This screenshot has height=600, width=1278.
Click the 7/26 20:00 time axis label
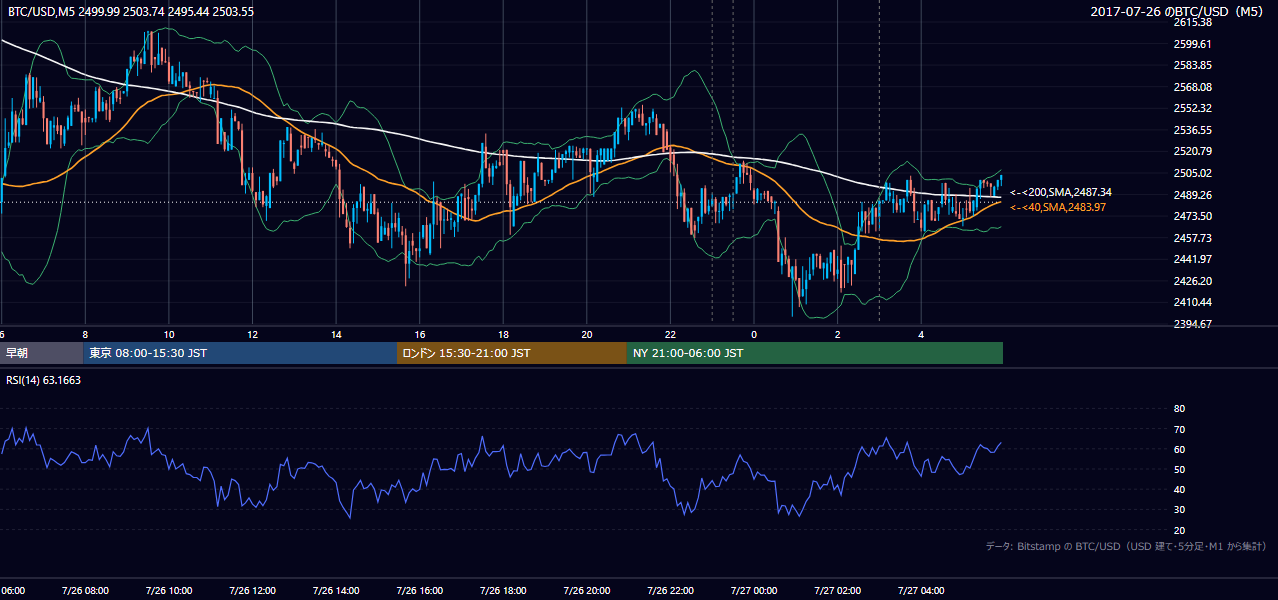tap(586, 591)
